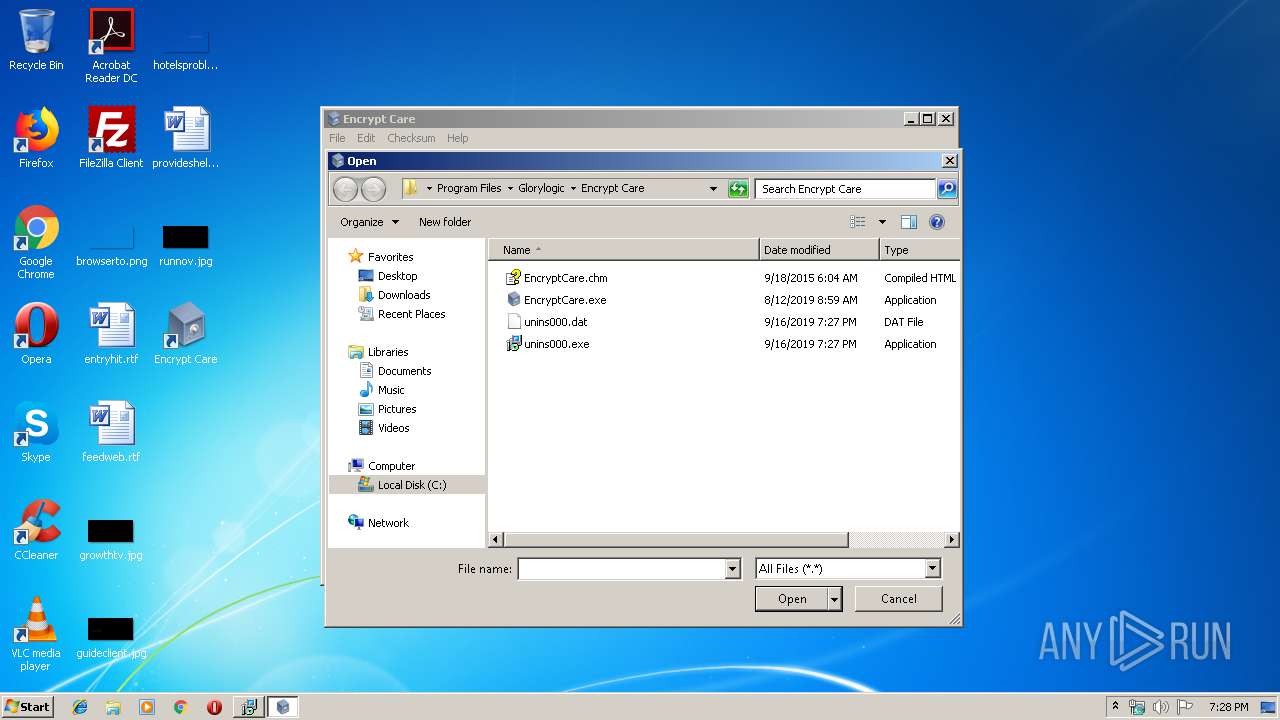Select Desktop in Favorites
Viewport: 1280px width, 720px height.
(397, 276)
